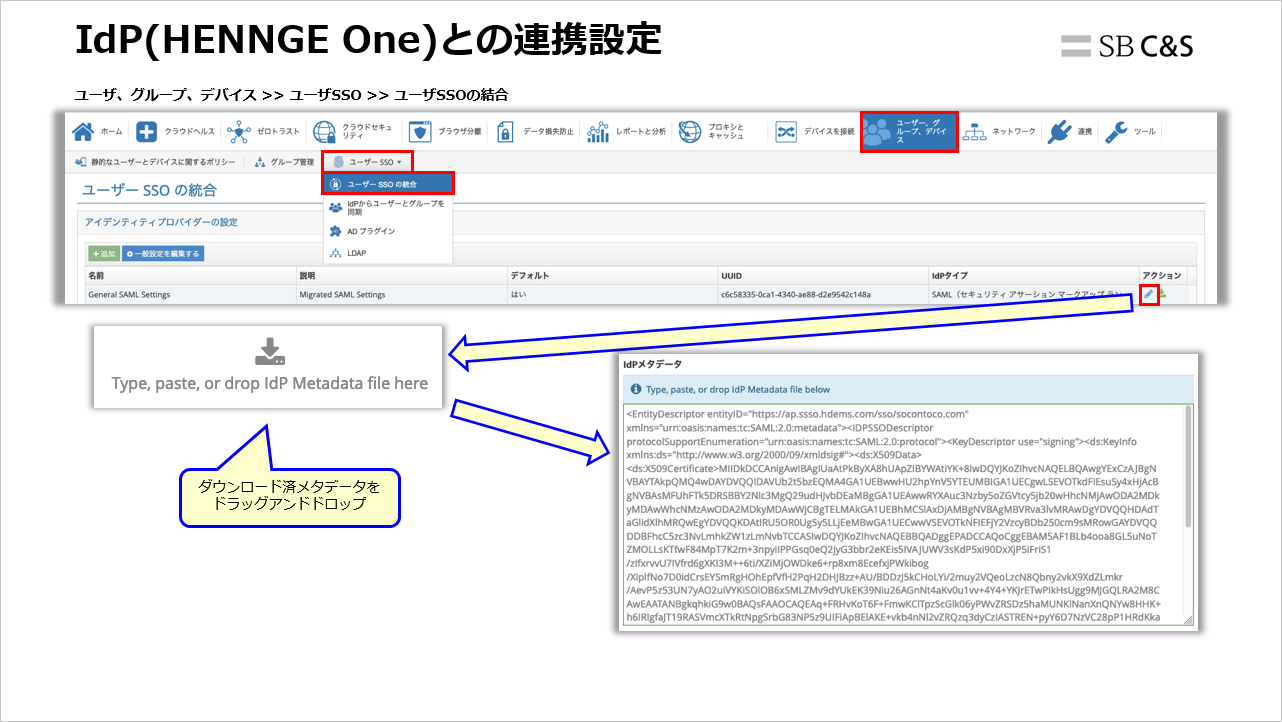The width and height of the screenshot is (1282, 722).
Task: Edit General SAML Settings with pencil icon
Action: tap(1149, 294)
